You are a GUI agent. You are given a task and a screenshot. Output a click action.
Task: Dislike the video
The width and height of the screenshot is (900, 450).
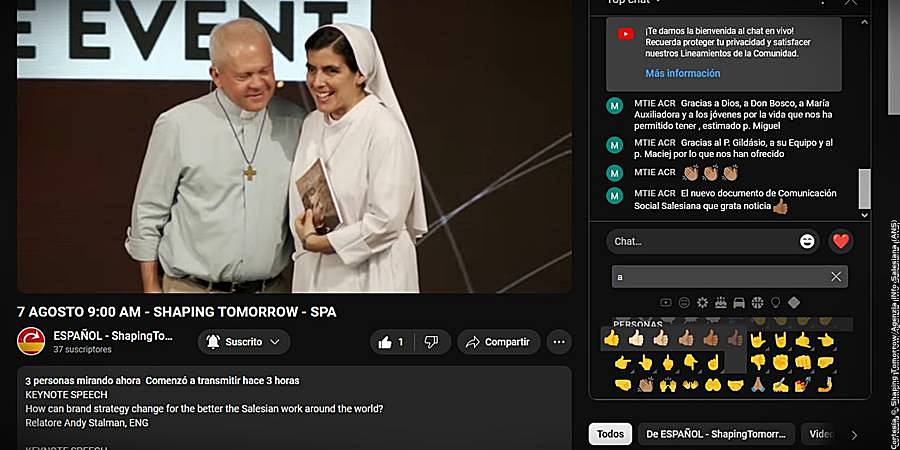(432, 342)
